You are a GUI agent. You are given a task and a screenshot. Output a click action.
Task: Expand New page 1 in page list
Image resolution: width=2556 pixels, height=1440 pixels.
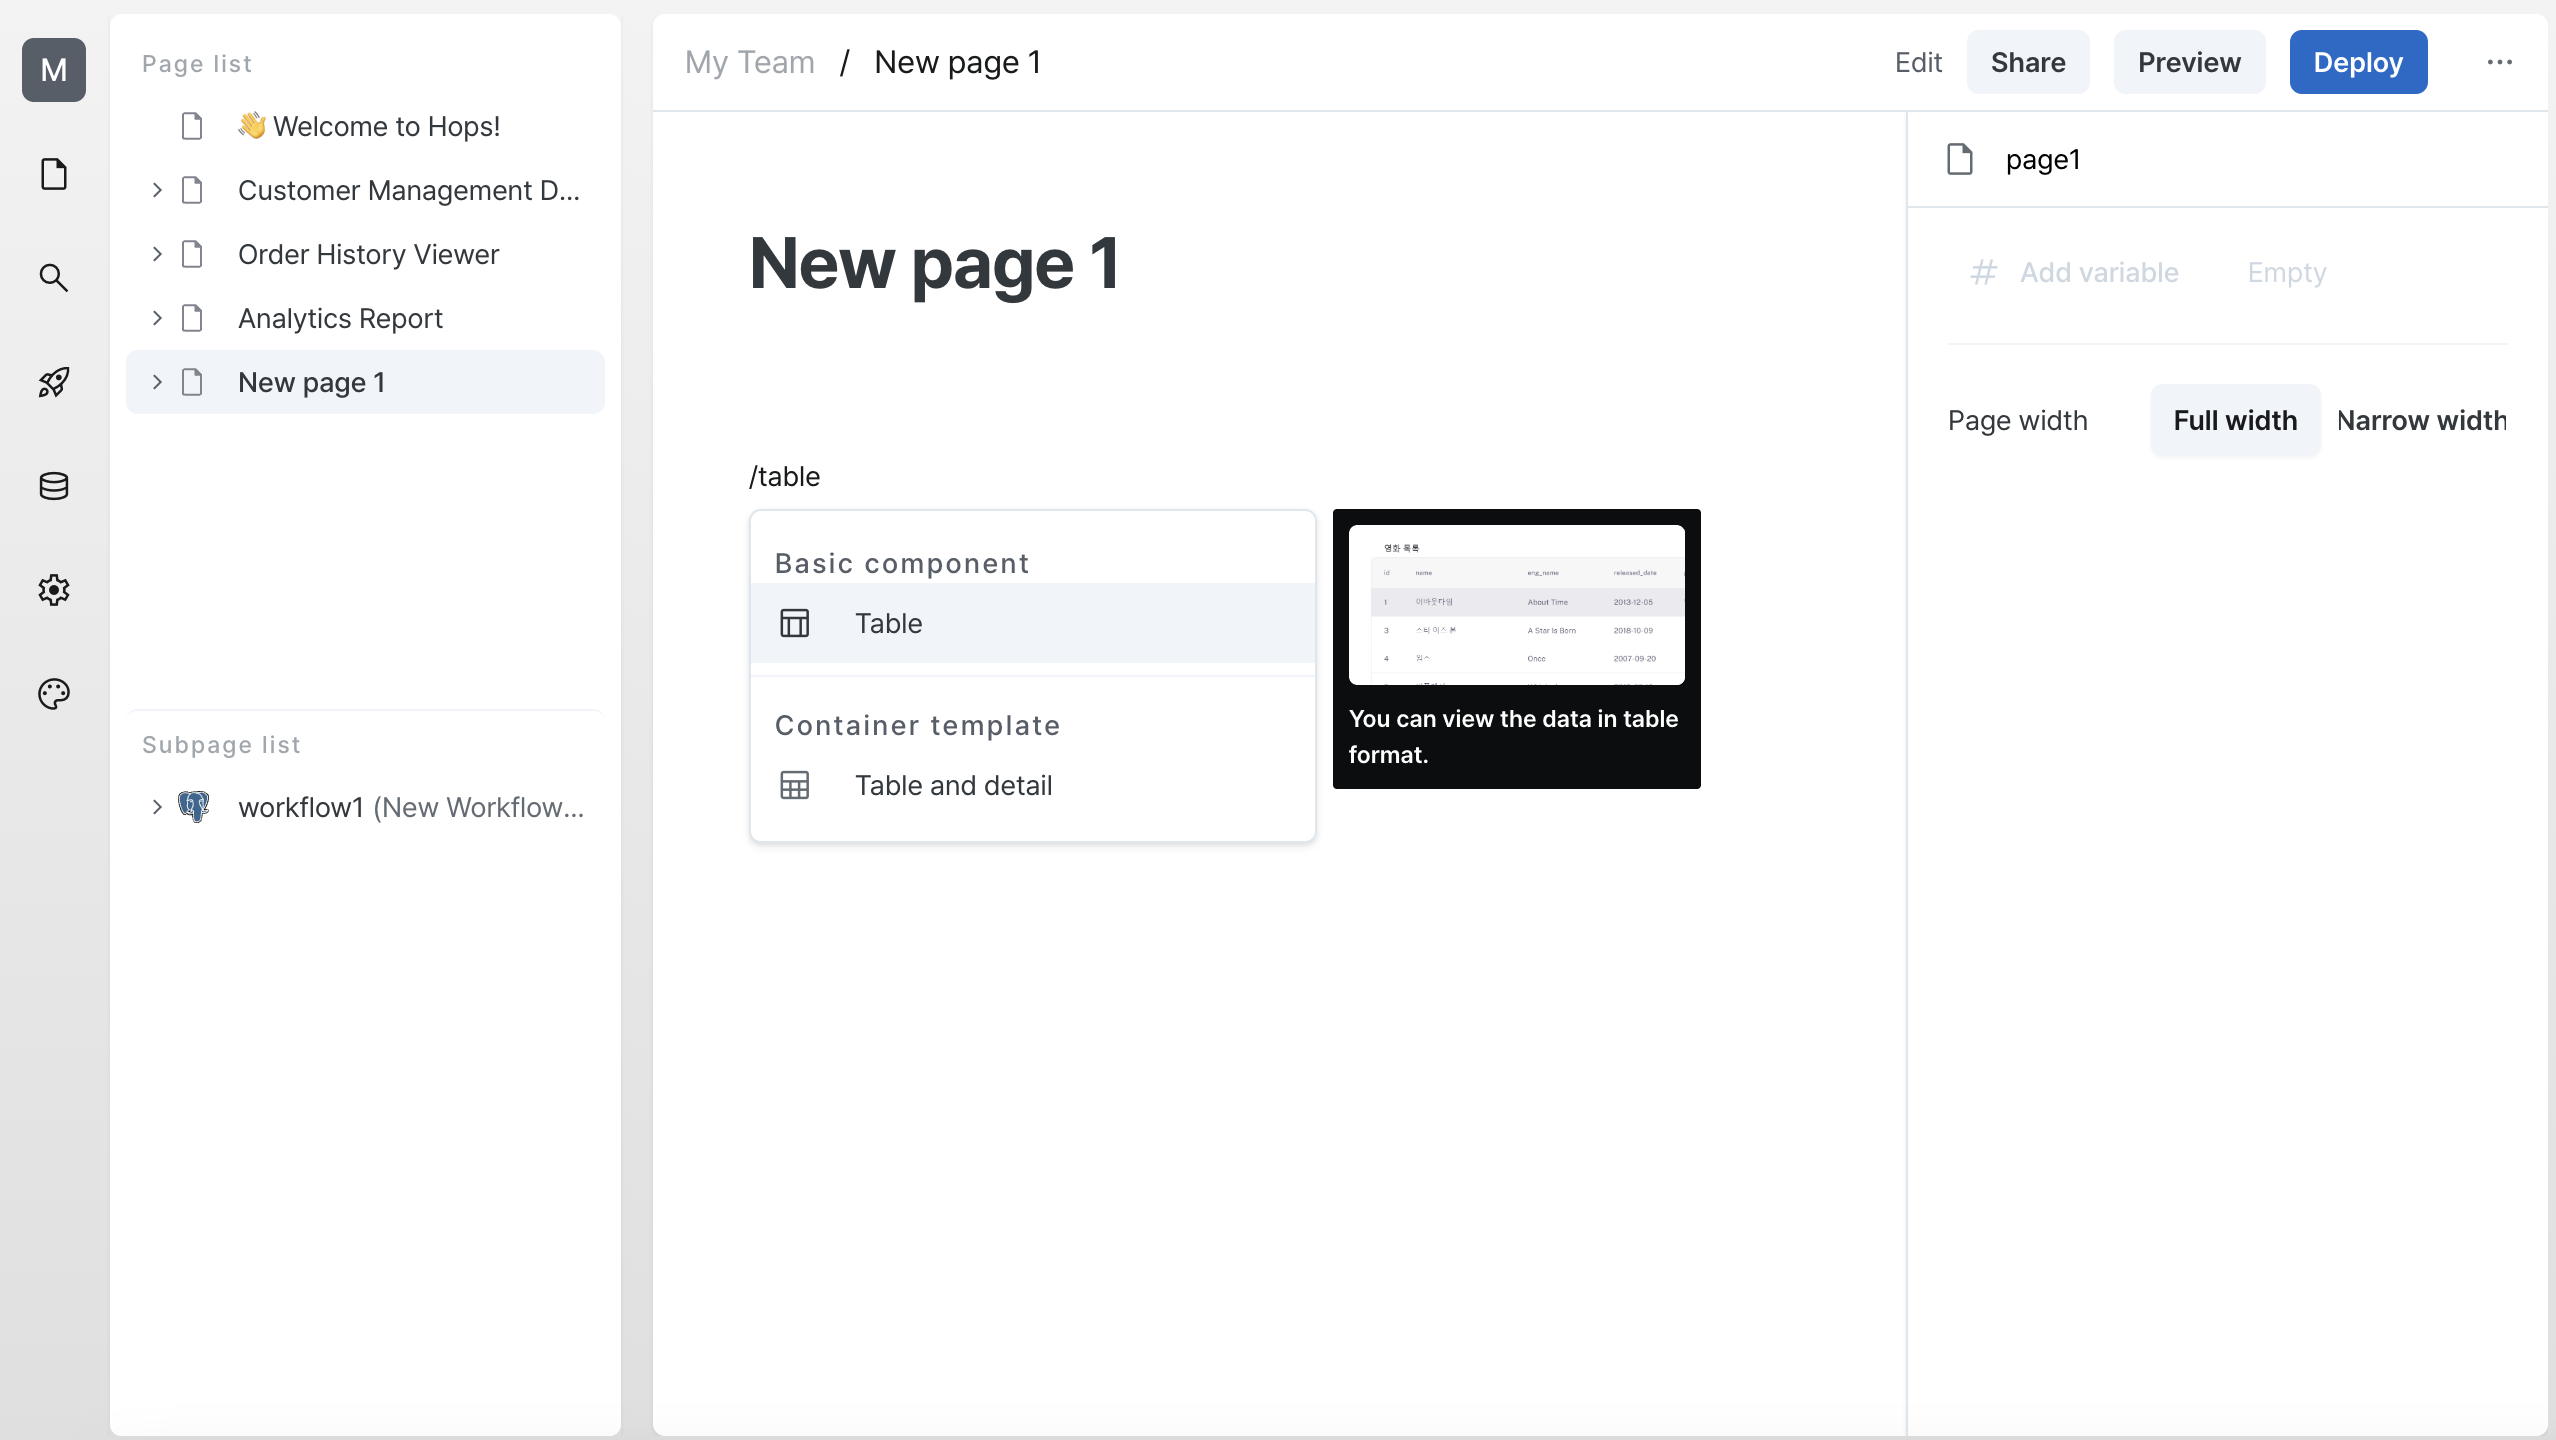pos(157,382)
